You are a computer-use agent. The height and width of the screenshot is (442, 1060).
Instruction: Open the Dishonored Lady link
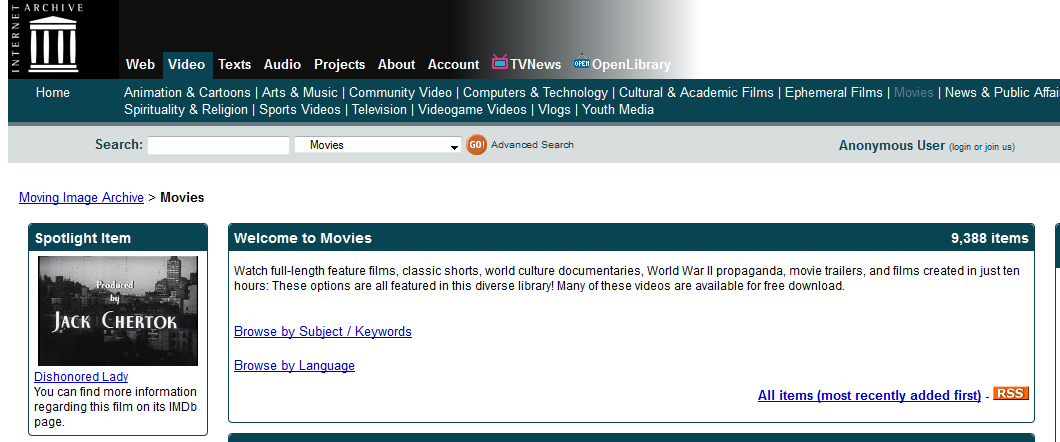(x=81, y=376)
